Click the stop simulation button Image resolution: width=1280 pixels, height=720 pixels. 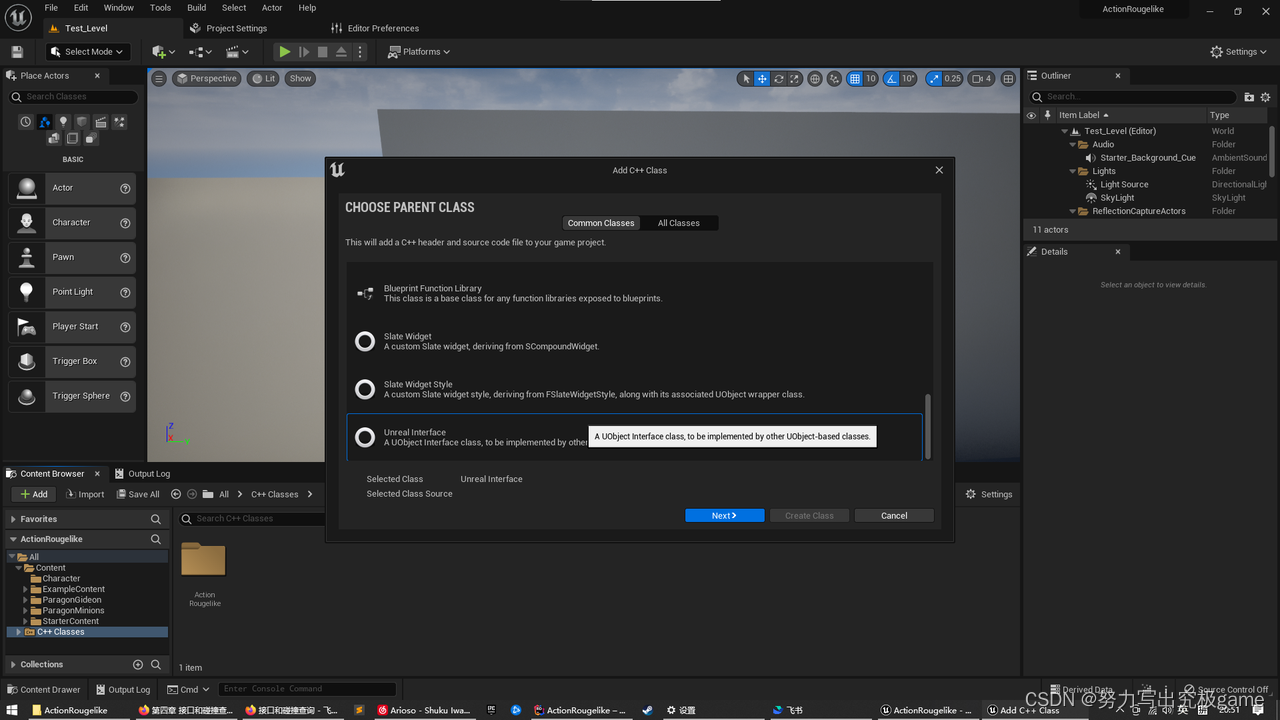322,52
